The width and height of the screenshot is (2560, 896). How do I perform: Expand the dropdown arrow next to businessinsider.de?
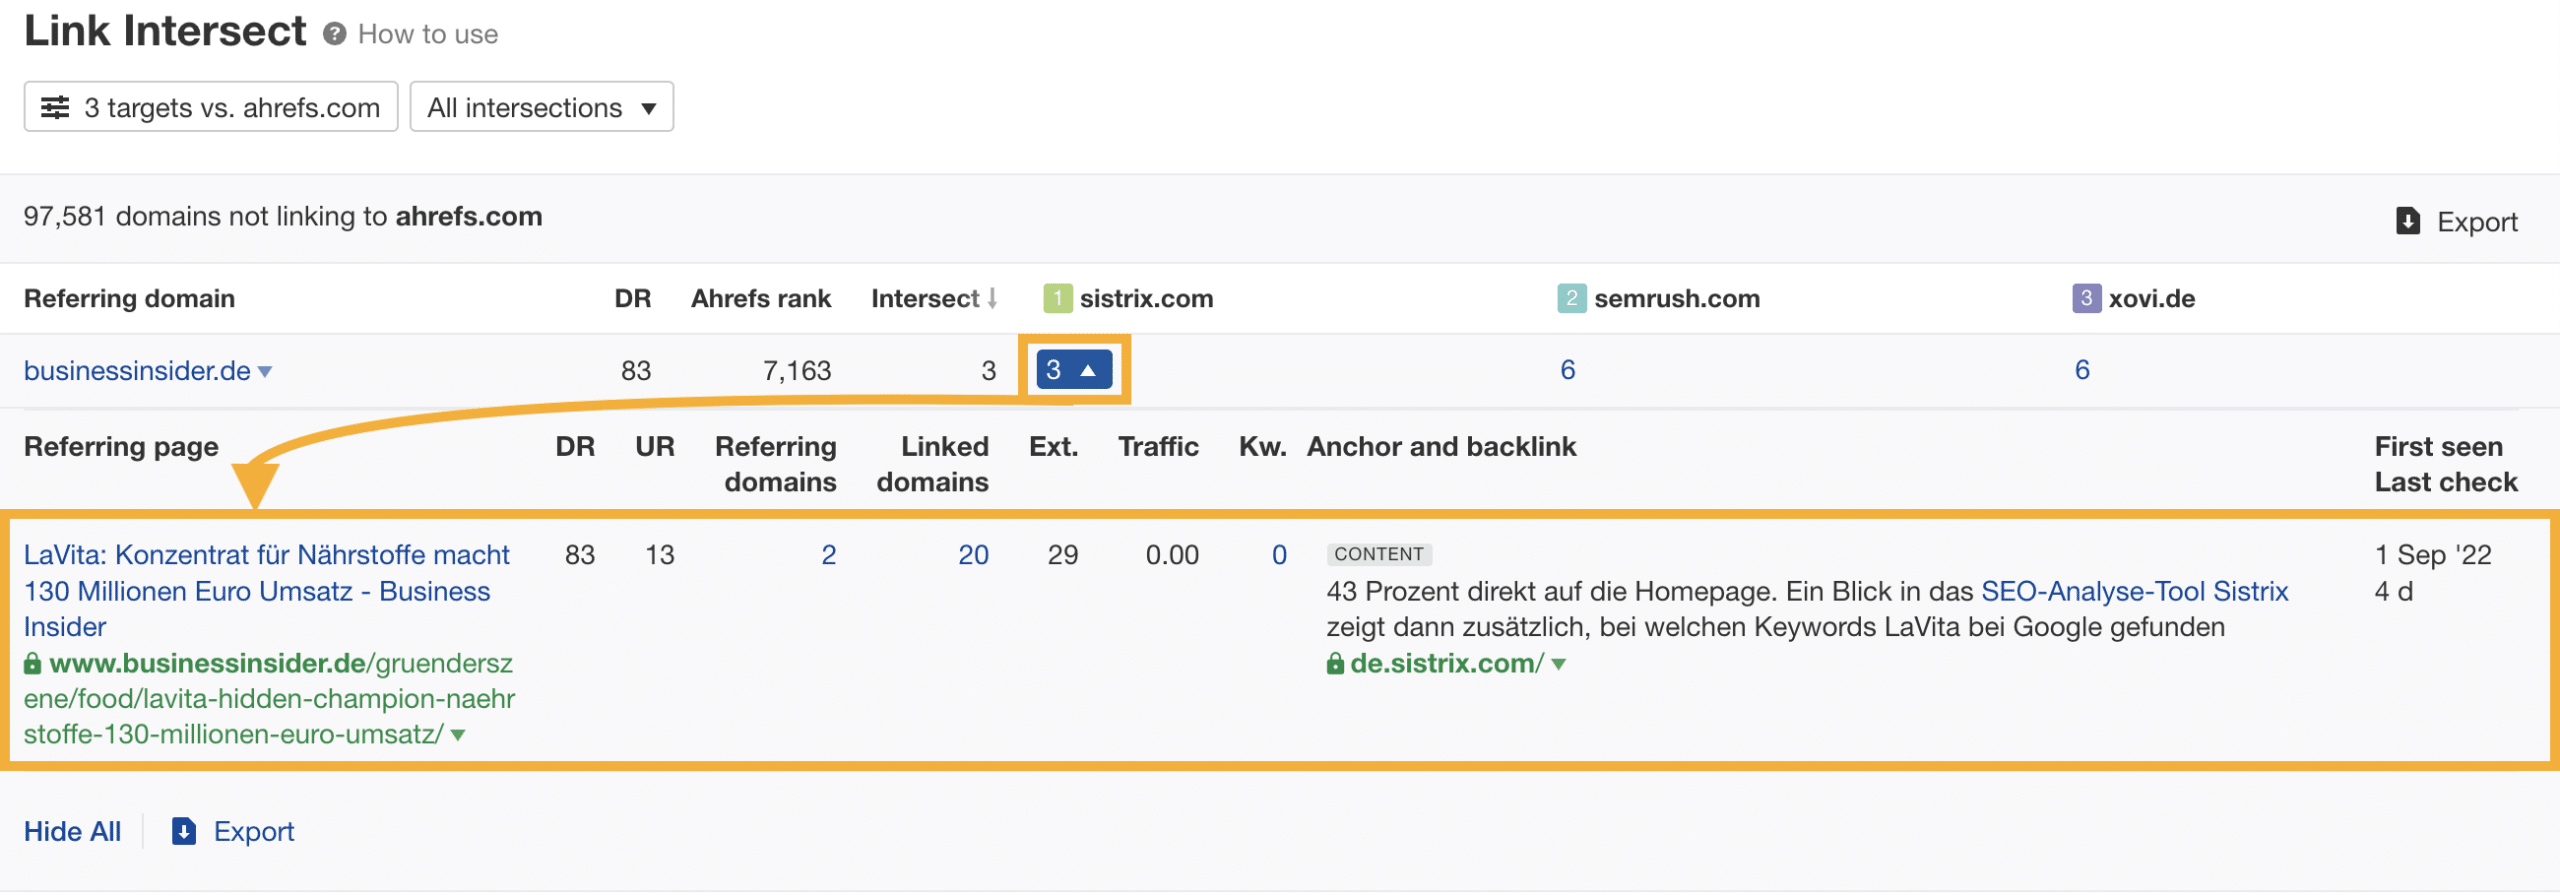click(265, 372)
